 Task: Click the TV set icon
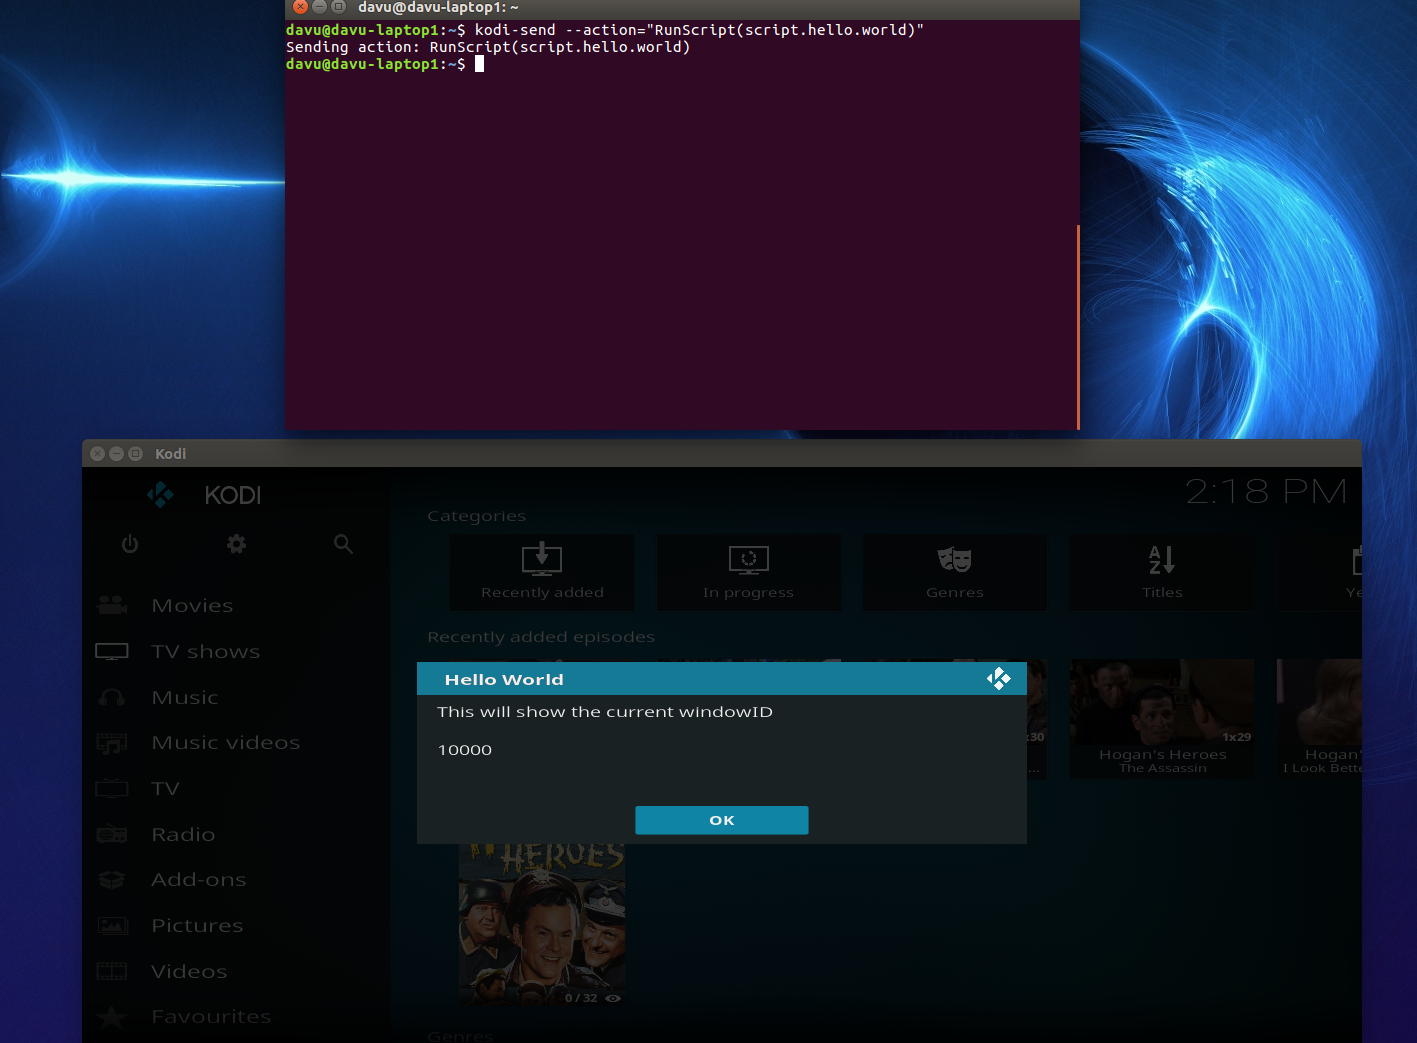[x=112, y=788]
